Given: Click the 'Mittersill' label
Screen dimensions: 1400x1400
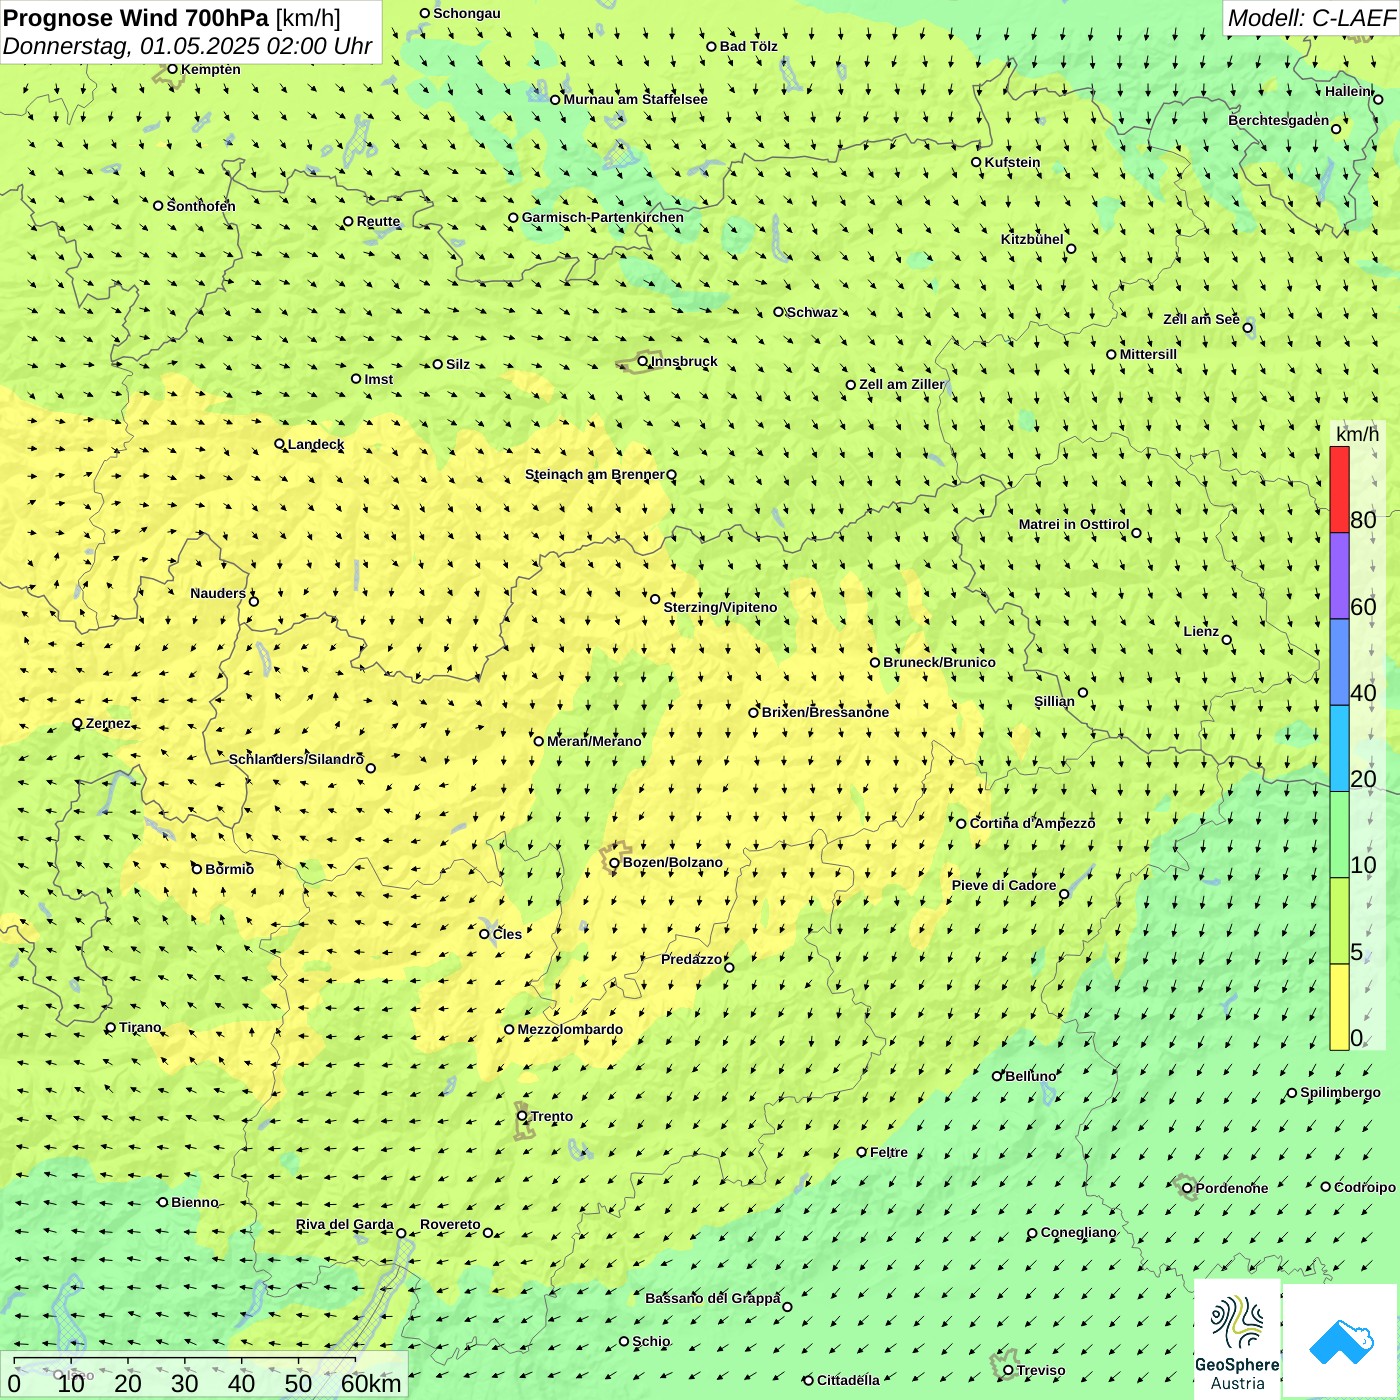Looking at the screenshot, I should pos(1148,354).
